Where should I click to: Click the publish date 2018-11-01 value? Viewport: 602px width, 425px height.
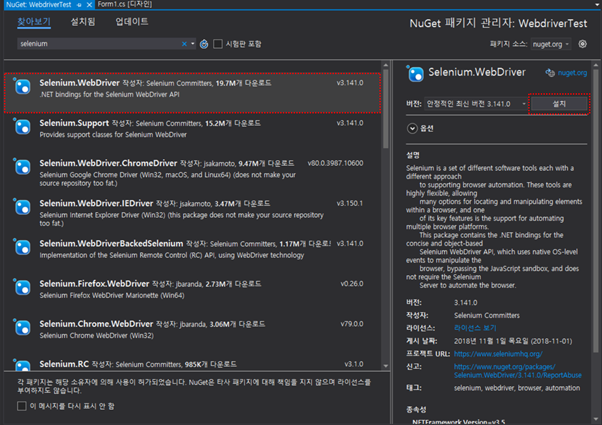(x=513, y=341)
